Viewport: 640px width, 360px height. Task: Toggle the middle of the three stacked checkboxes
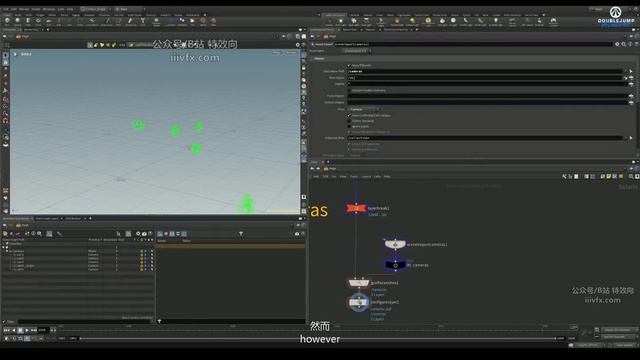(349, 121)
